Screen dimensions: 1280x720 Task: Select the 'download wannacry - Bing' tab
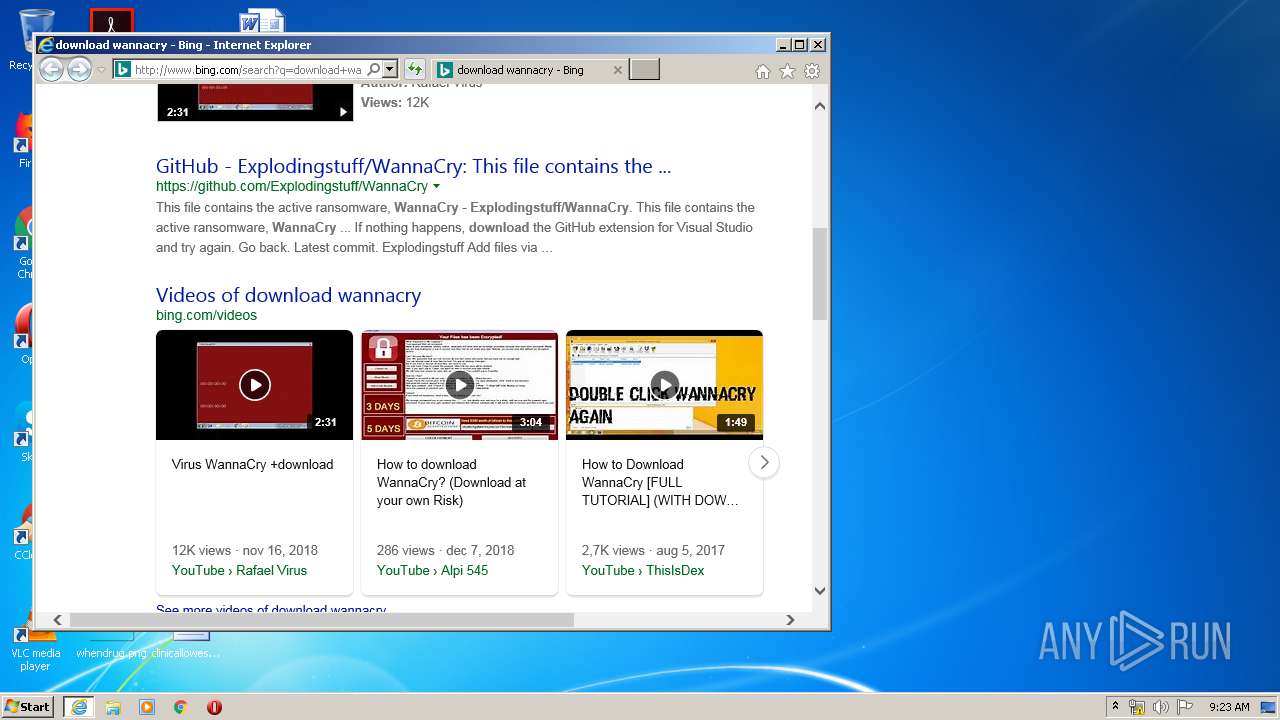530,70
